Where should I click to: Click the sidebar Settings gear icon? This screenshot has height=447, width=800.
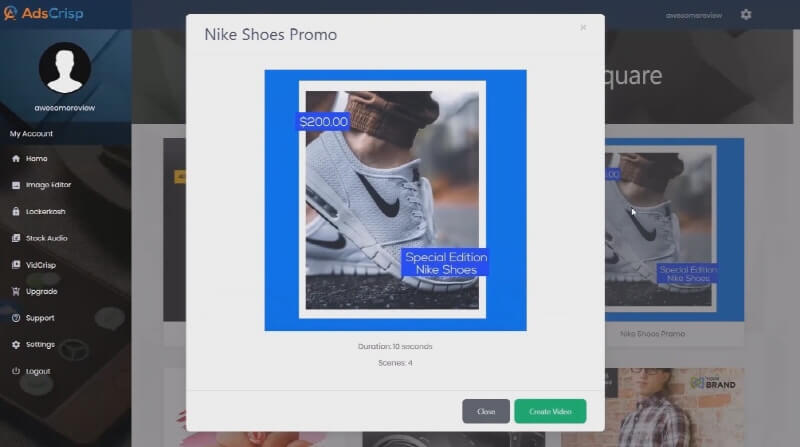coord(16,344)
